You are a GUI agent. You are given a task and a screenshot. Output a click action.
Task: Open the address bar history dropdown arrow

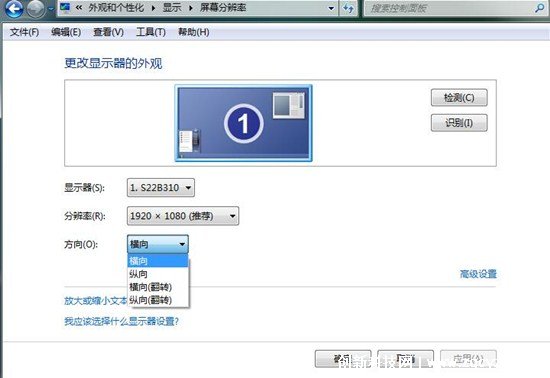tap(331, 8)
